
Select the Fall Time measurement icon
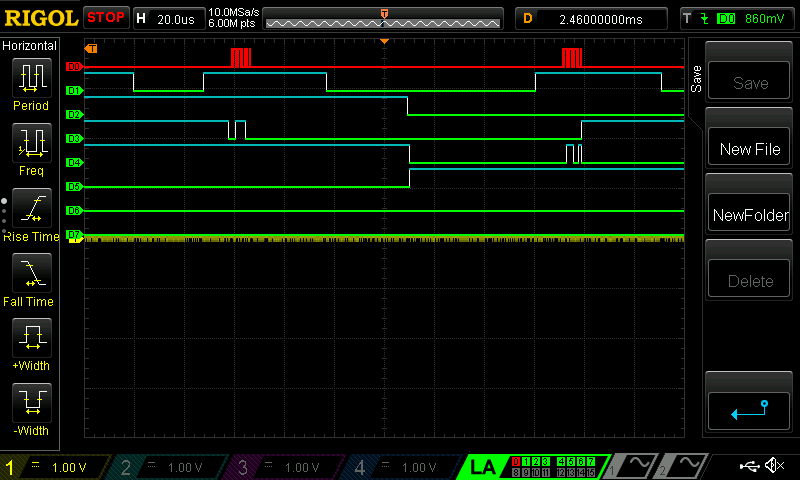(x=32, y=272)
